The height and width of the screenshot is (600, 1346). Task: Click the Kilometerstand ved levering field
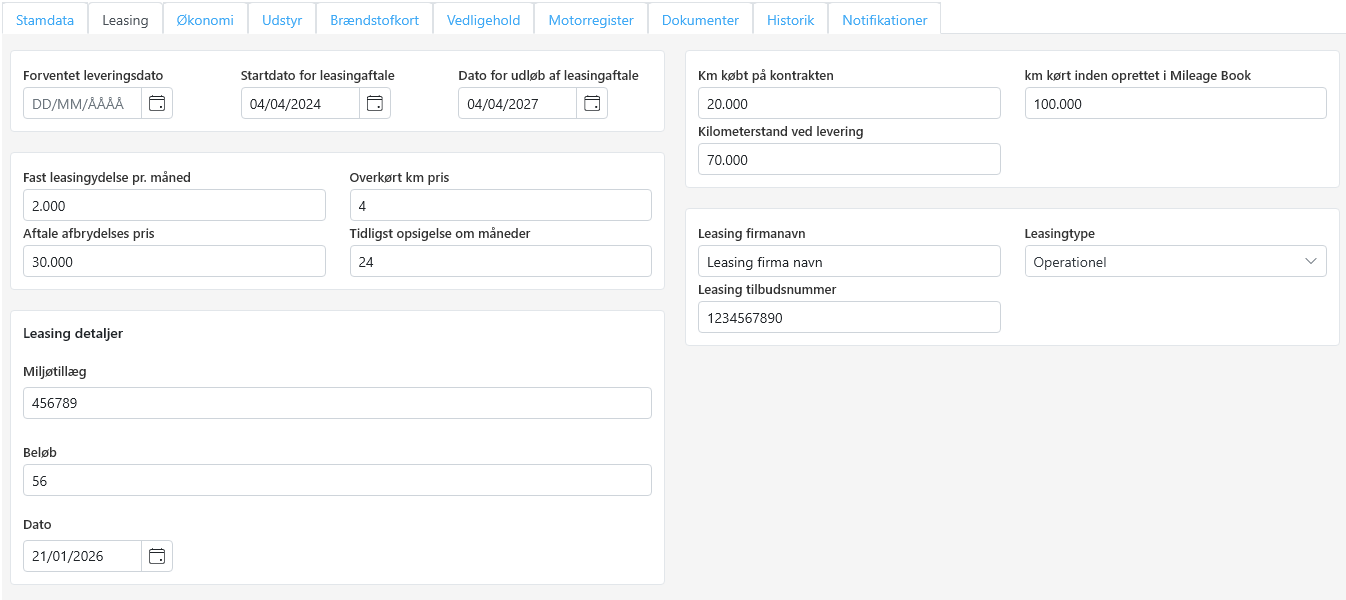[849, 159]
